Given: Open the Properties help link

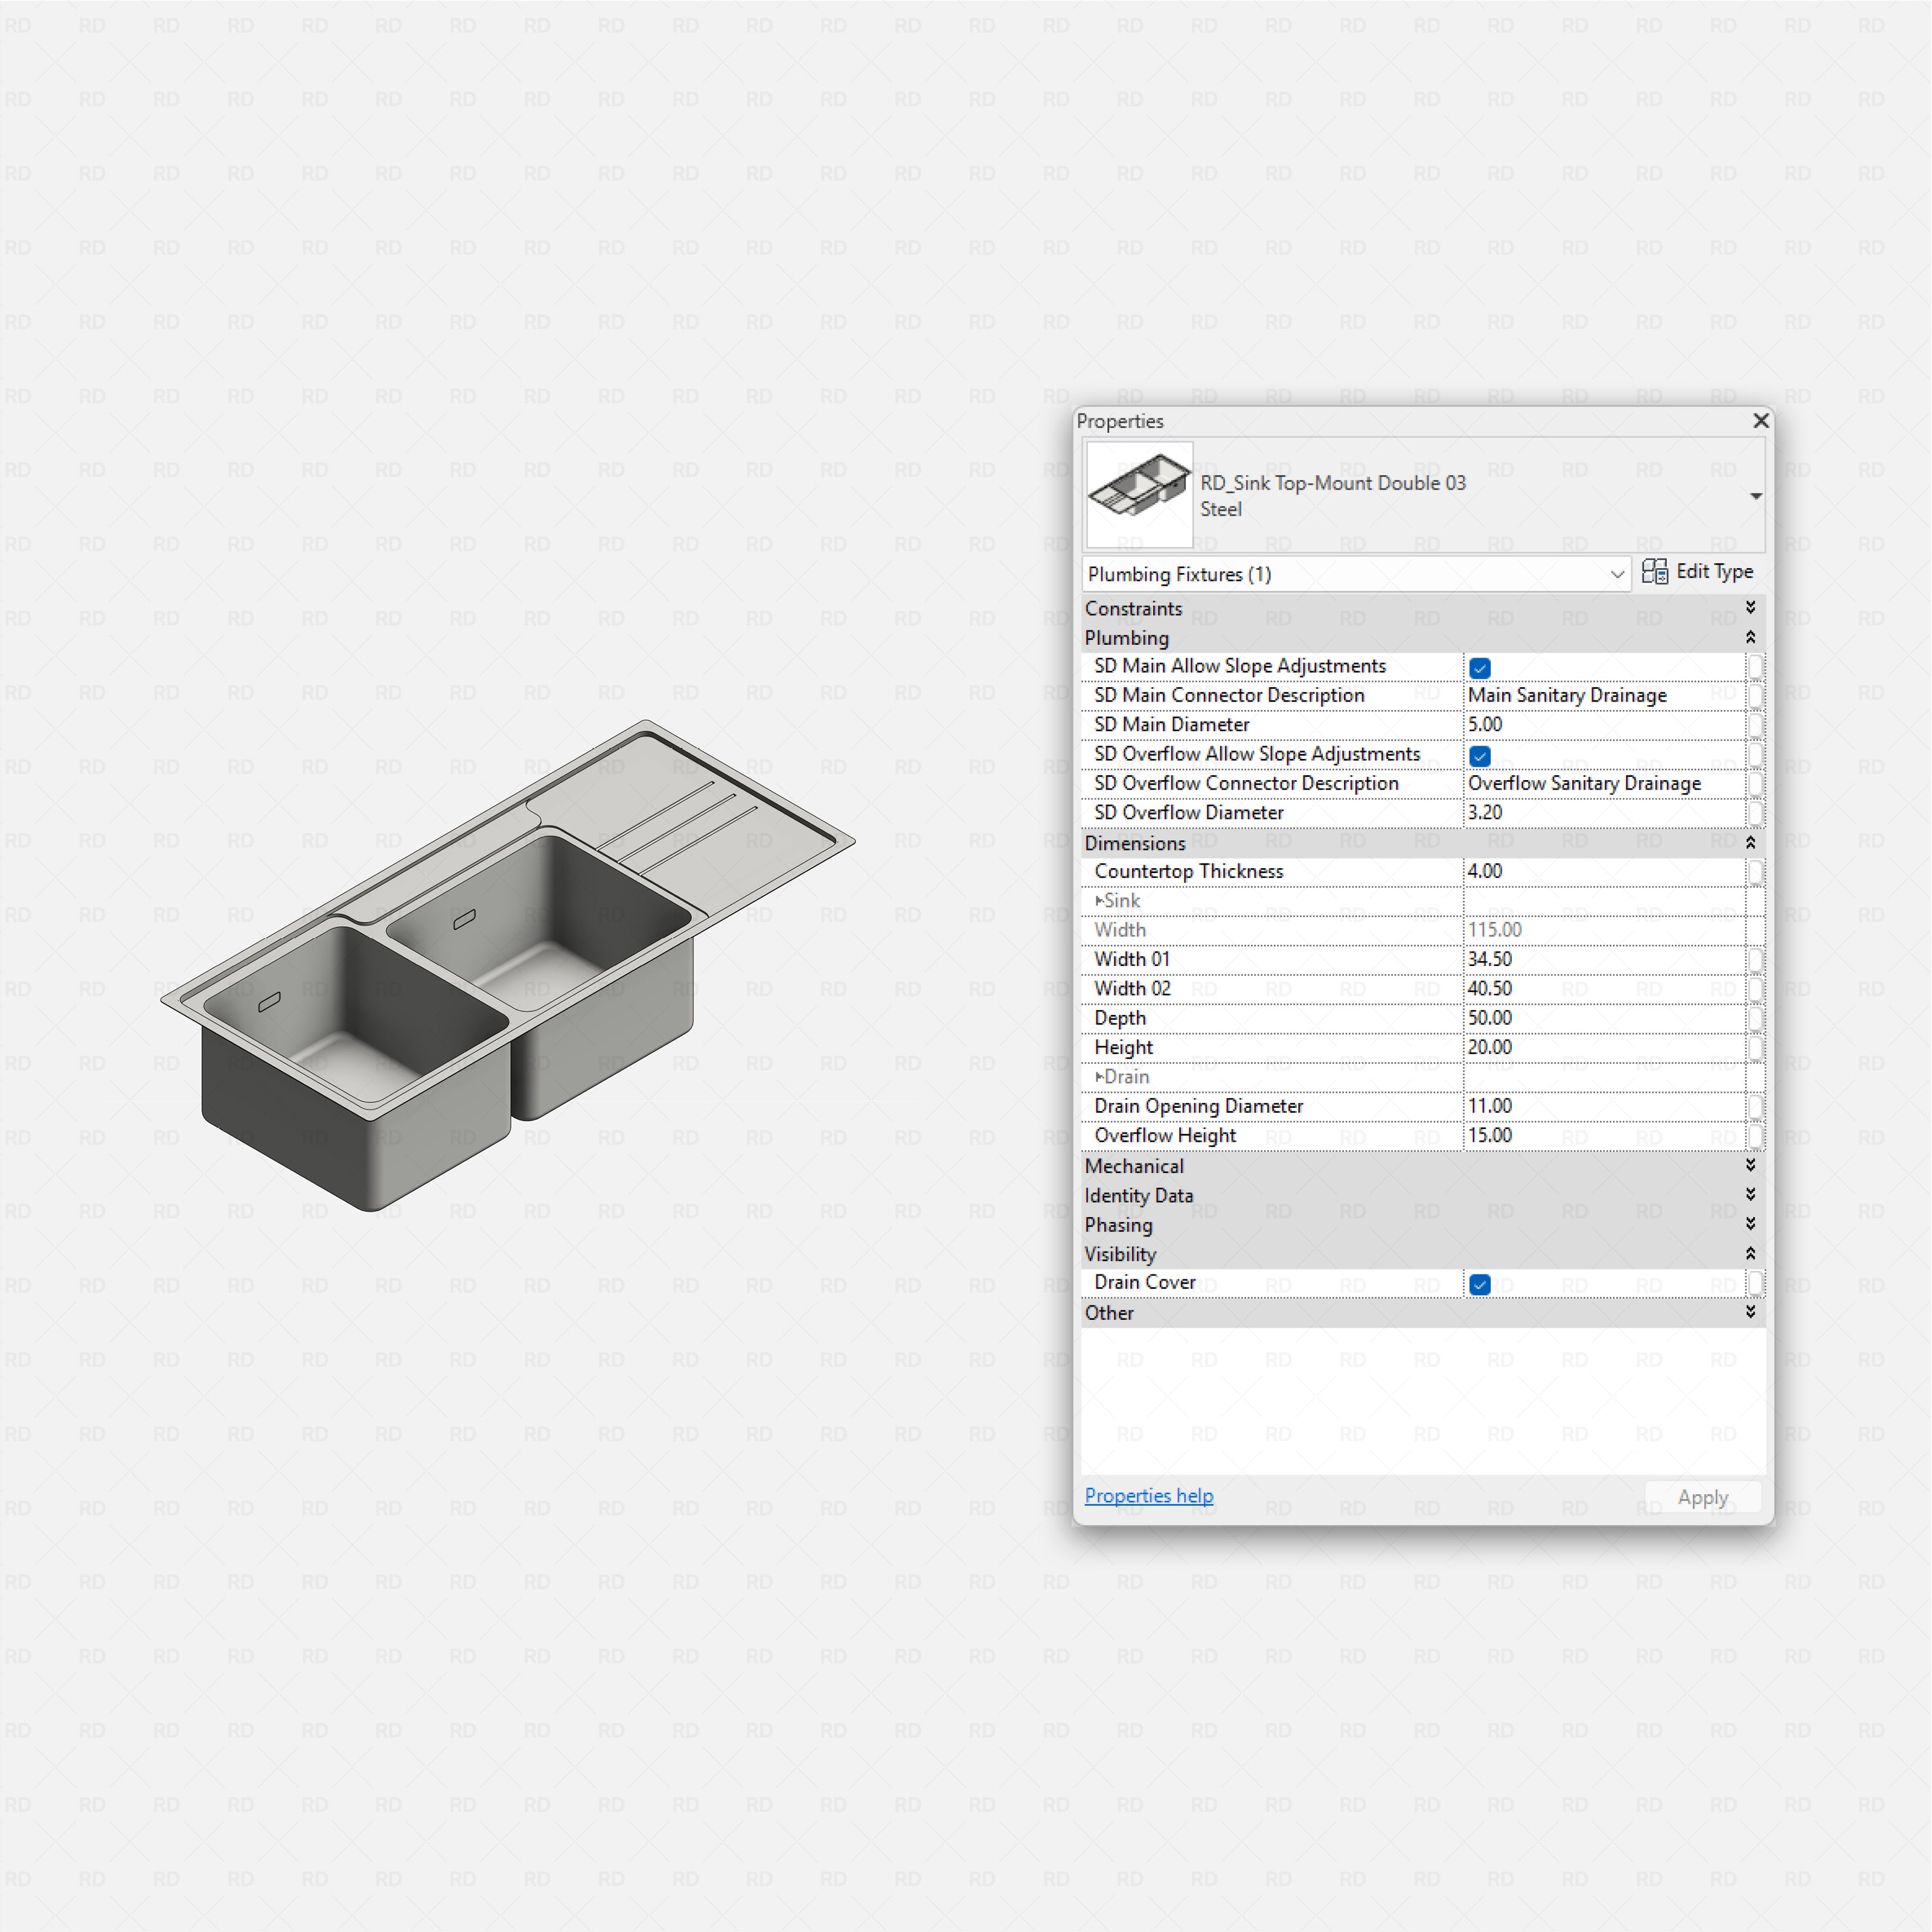Looking at the screenshot, I should coord(1148,1495).
